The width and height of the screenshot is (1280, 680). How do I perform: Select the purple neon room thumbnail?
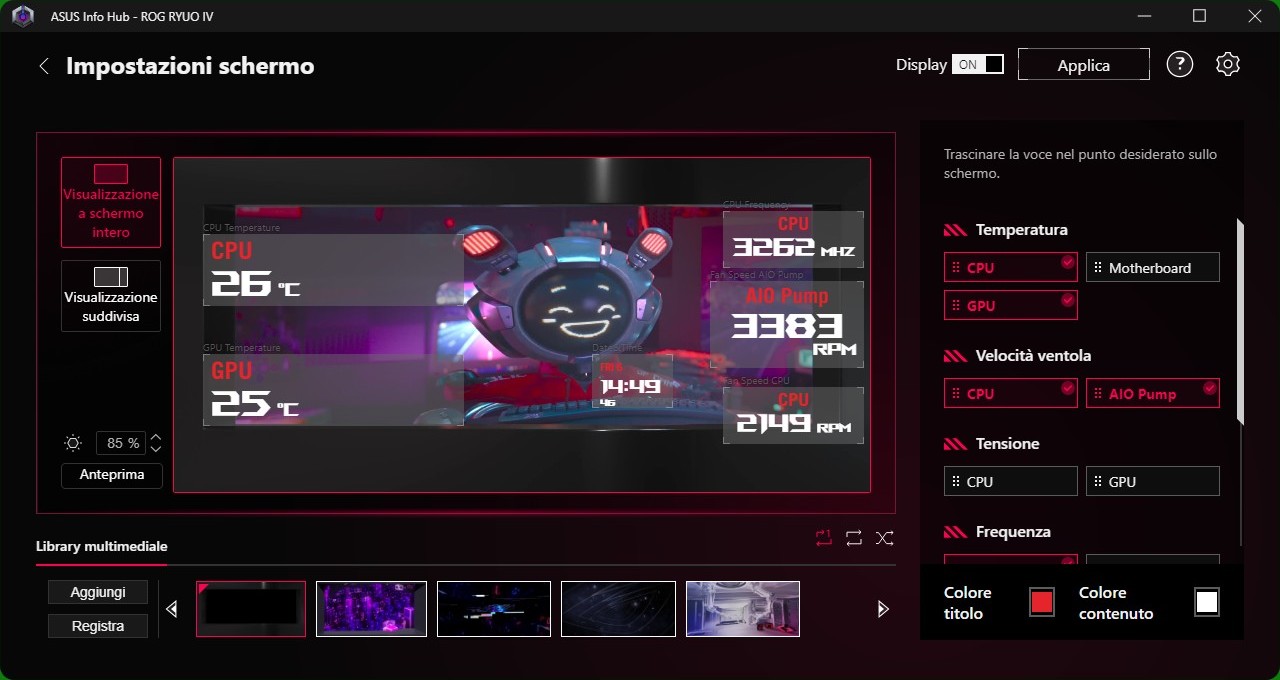point(371,609)
